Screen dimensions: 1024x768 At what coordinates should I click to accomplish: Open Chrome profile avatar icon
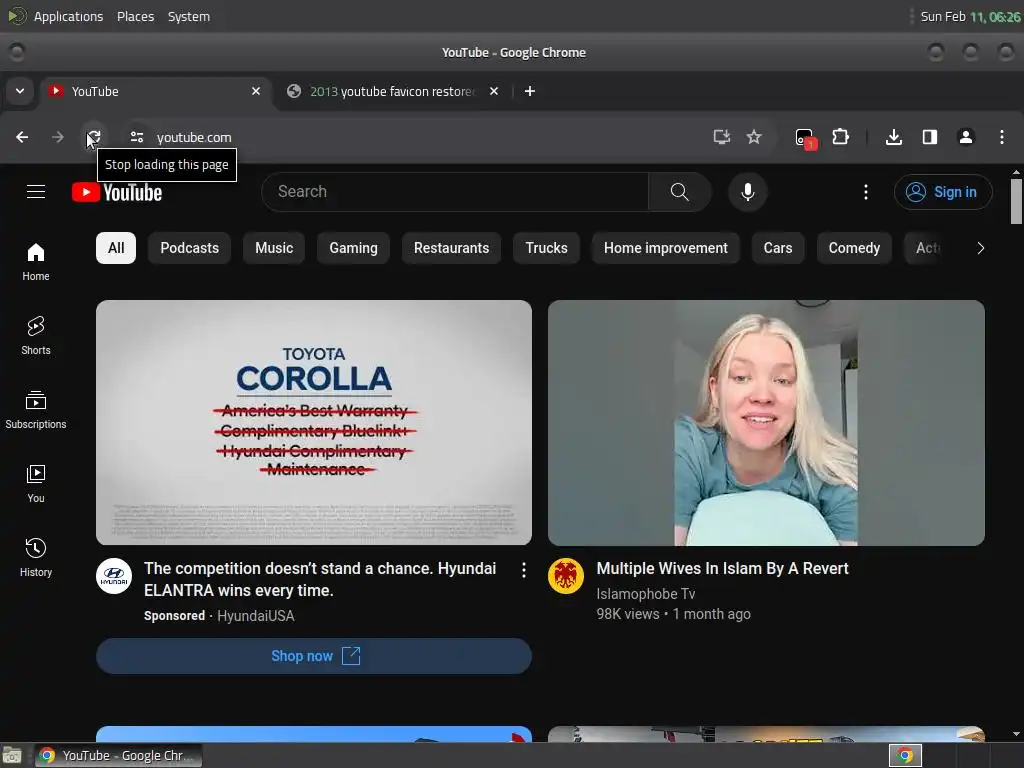966,137
